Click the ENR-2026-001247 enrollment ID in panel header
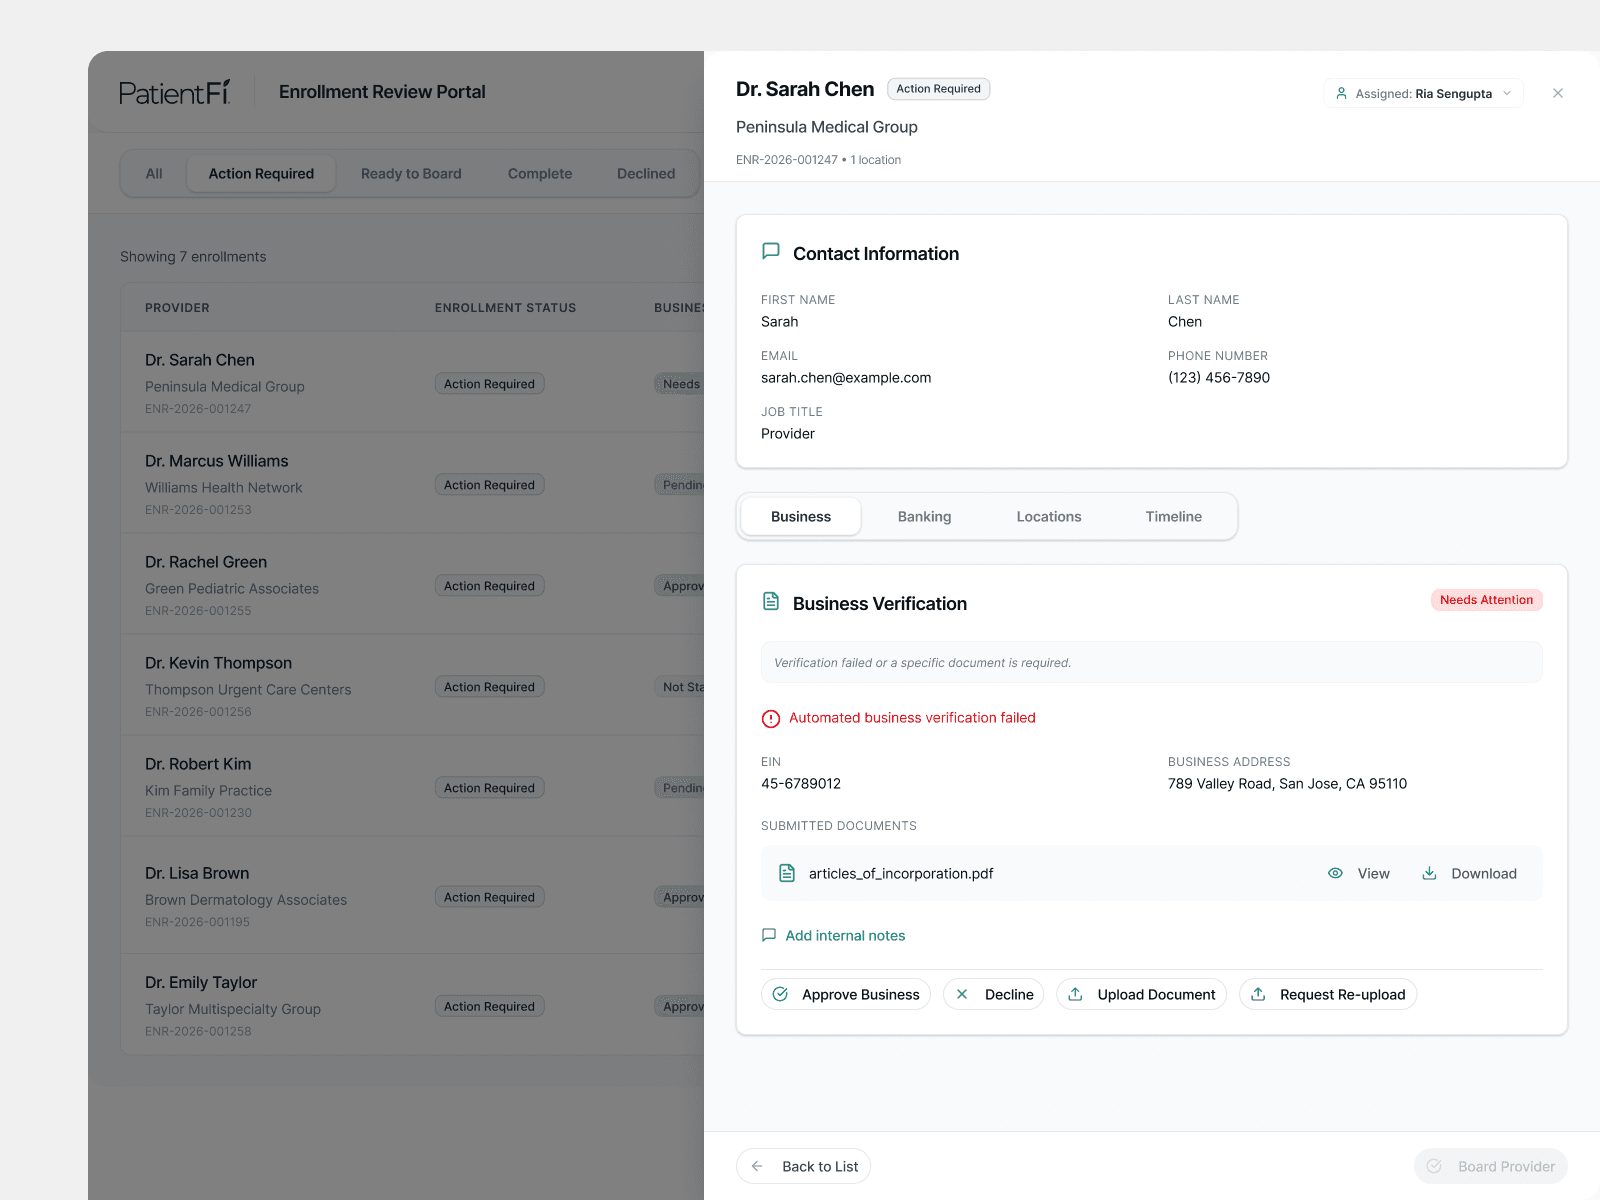The width and height of the screenshot is (1600, 1200). pos(787,160)
